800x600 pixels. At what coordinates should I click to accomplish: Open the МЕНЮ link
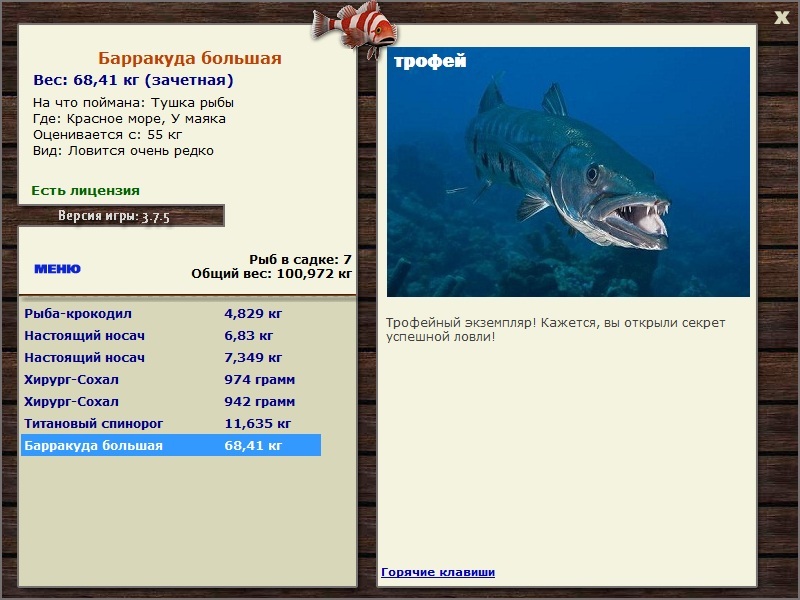click(57, 269)
